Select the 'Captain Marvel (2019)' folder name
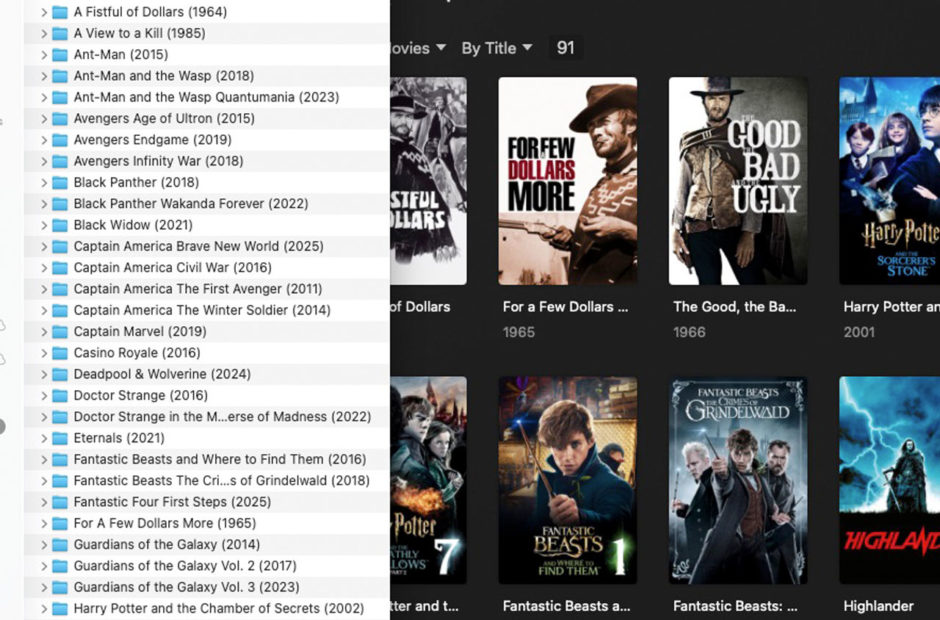940x620 pixels. click(x=140, y=332)
